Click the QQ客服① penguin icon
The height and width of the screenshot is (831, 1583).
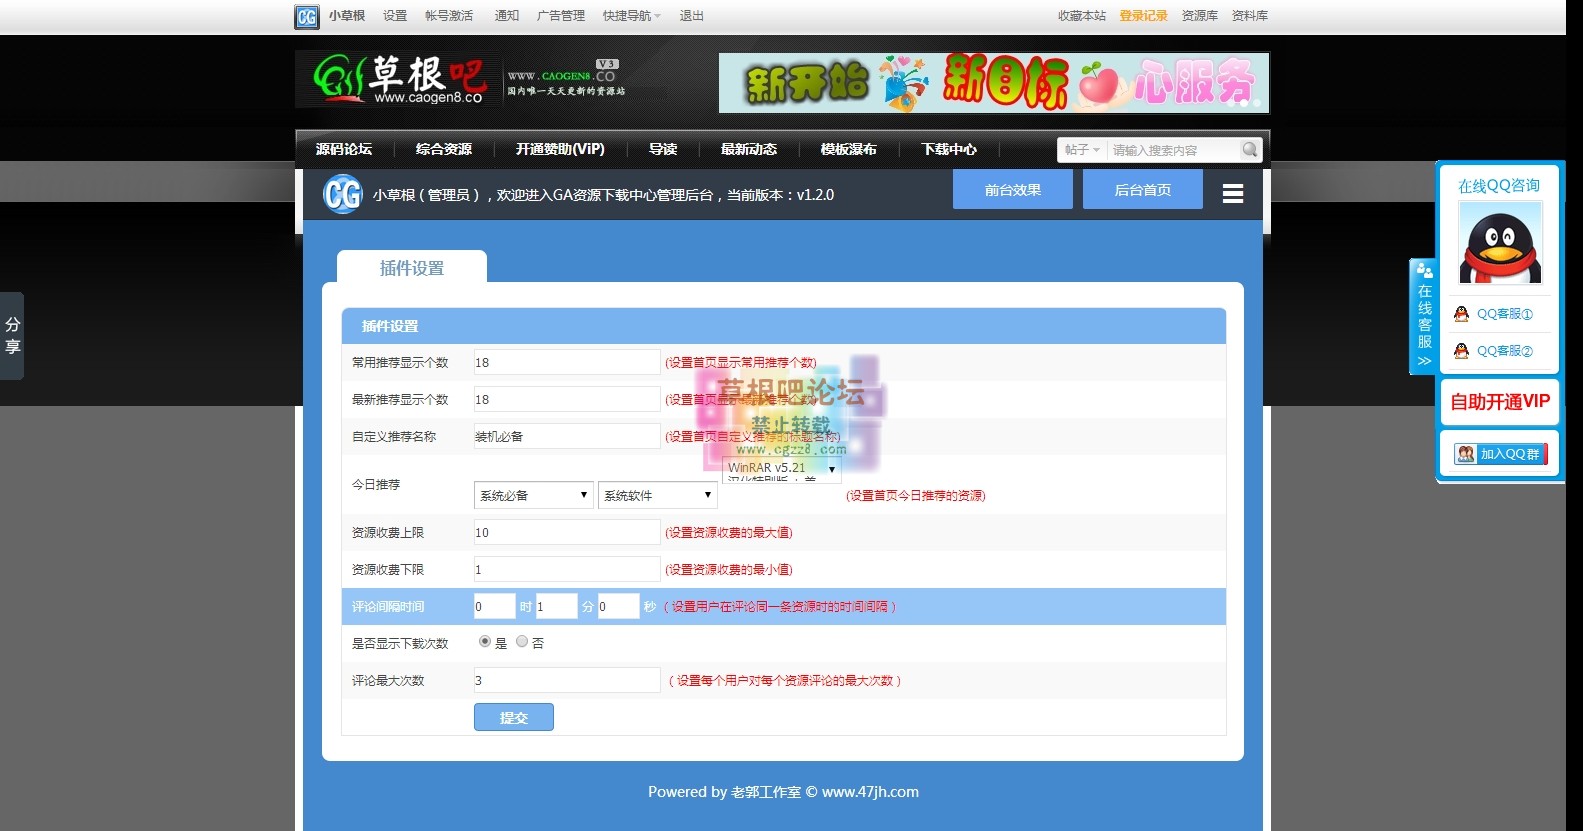pyautogui.click(x=1461, y=314)
